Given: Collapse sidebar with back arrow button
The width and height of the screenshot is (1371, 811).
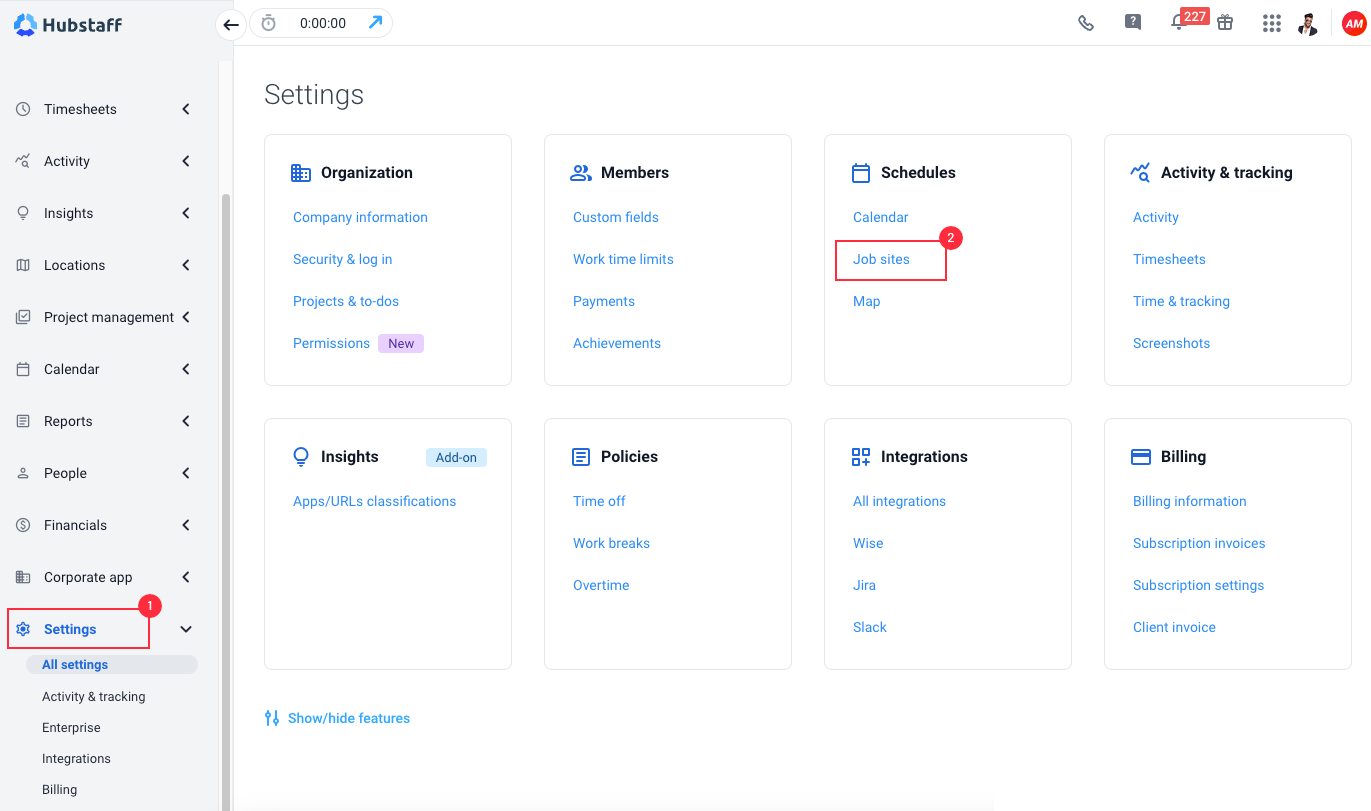Looking at the screenshot, I should (231, 24).
